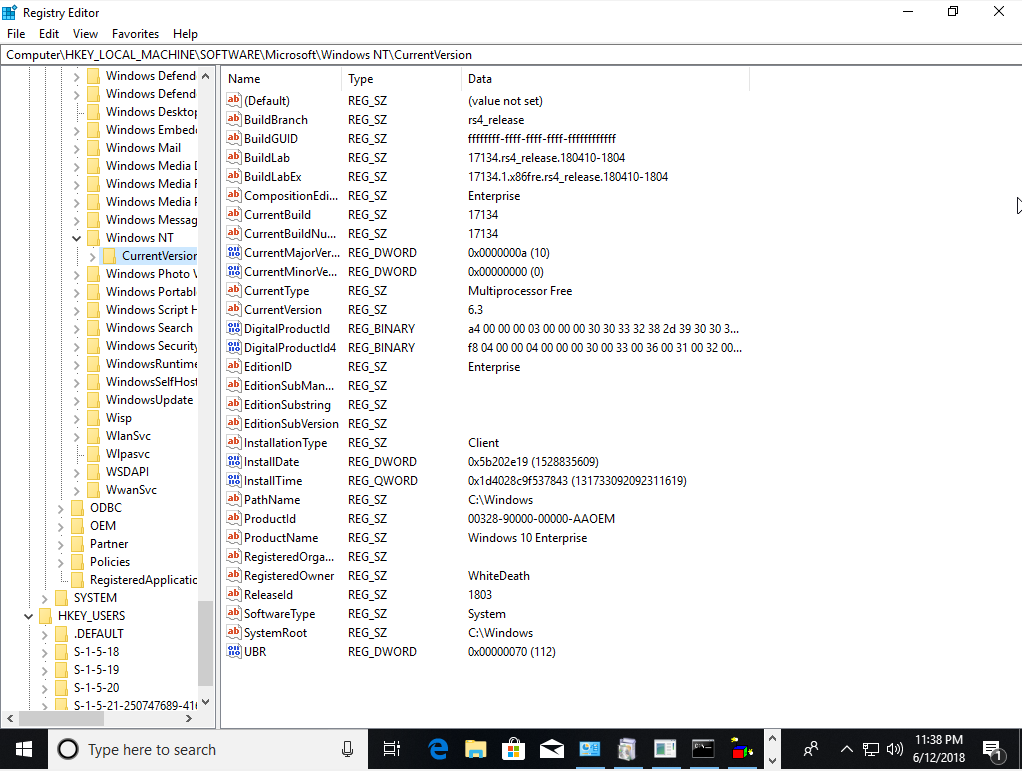Screen dimensions: 1022x771
Task: Launch Microsoft Store from the taskbar
Action: pos(514,749)
